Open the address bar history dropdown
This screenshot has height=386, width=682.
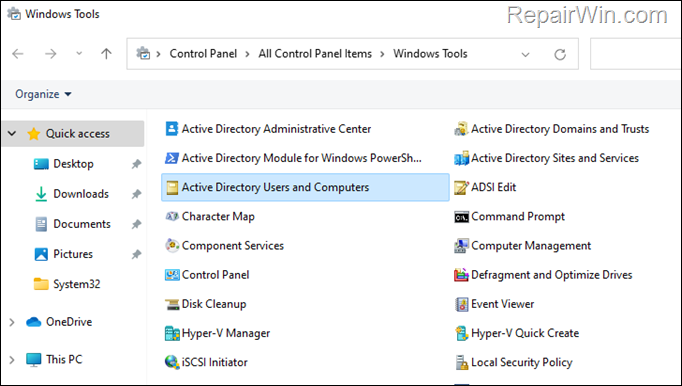[x=525, y=55]
